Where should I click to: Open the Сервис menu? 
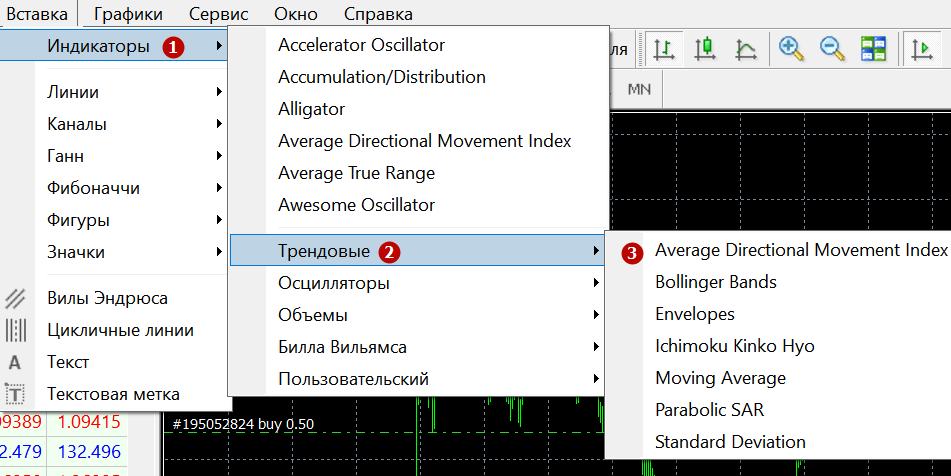[x=218, y=14]
